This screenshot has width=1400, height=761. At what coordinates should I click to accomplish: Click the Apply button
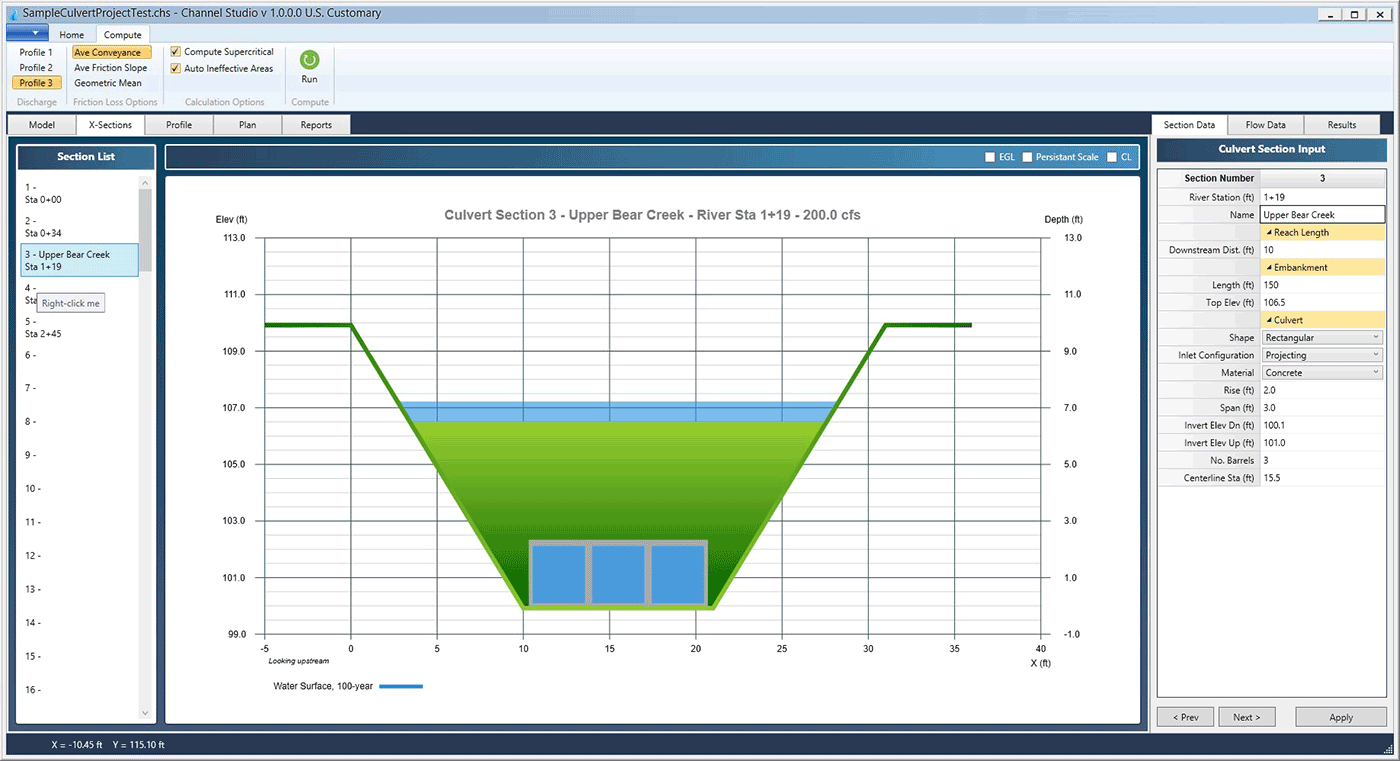1340,716
